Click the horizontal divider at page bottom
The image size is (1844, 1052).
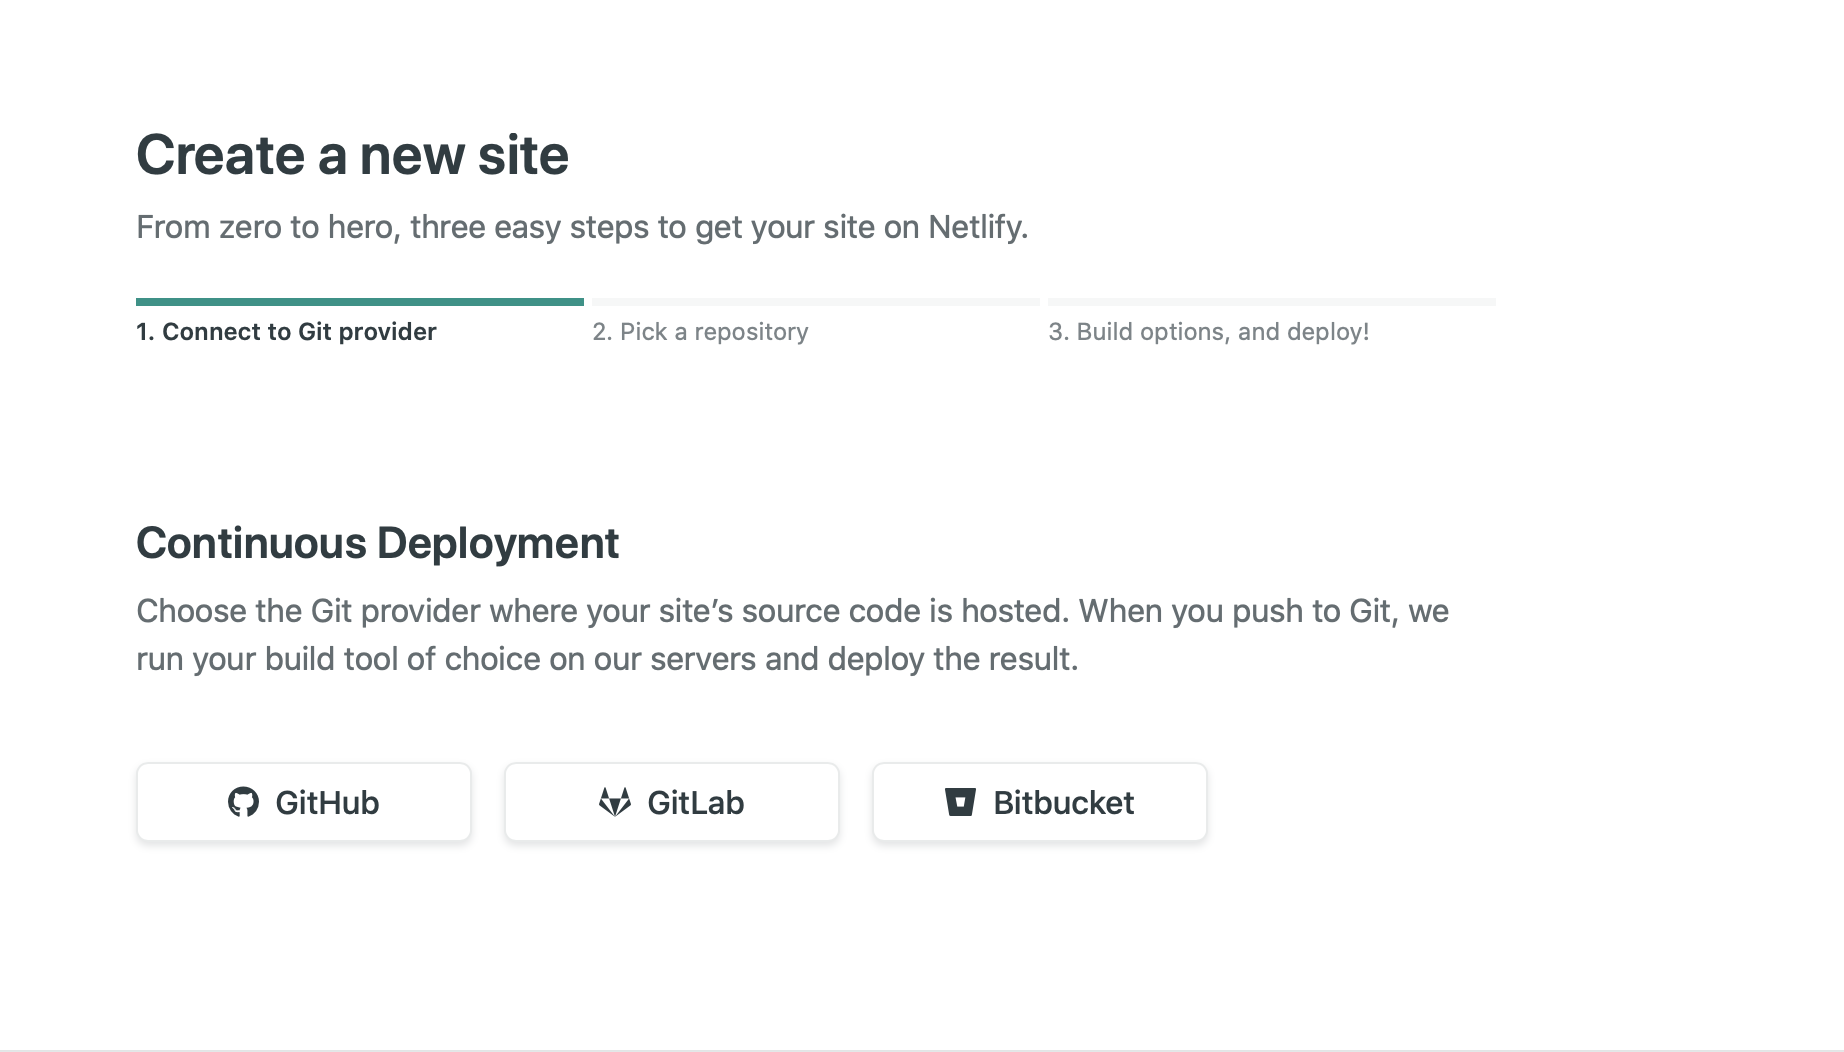(922, 1050)
